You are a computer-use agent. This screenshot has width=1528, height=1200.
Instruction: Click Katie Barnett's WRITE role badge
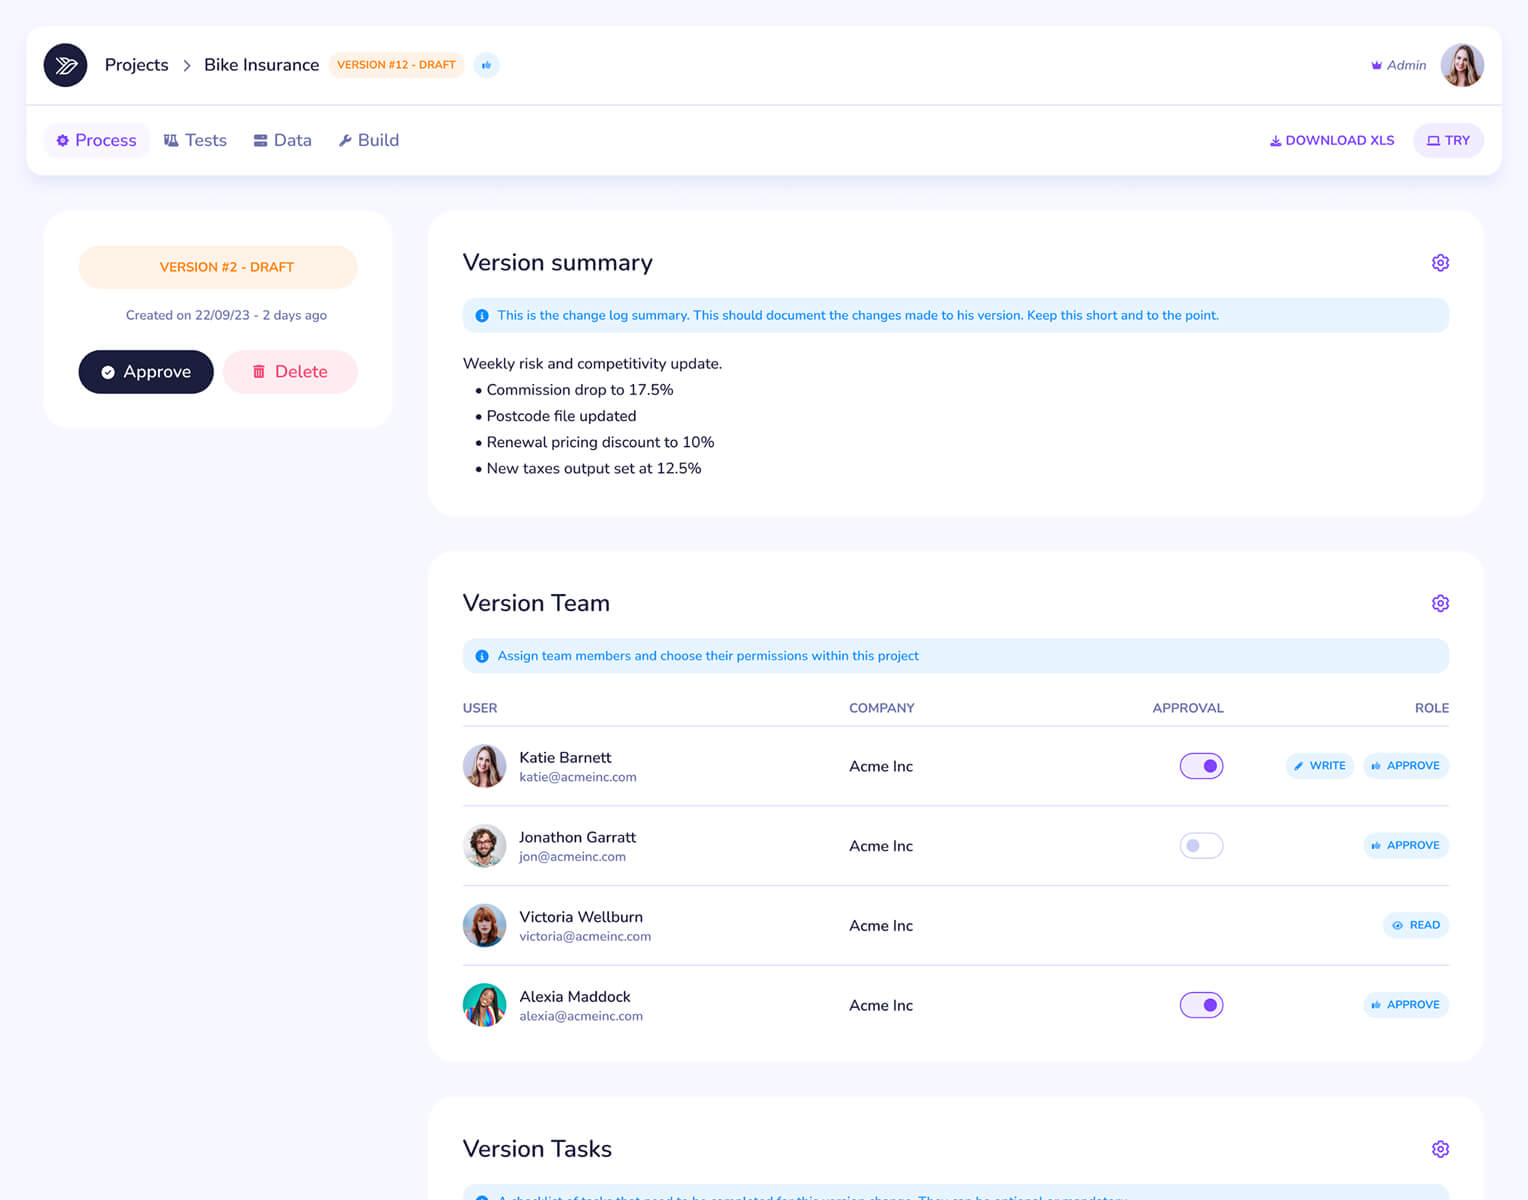click(1319, 766)
